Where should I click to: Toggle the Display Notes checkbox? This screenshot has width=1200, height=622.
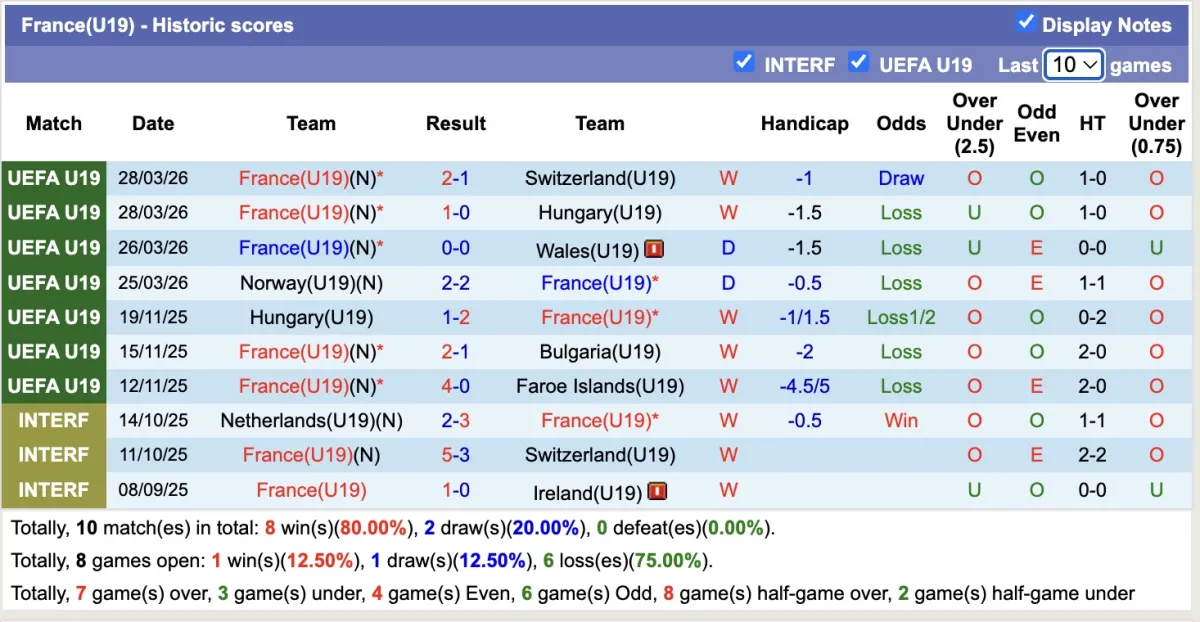pyautogui.click(x=1025, y=22)
